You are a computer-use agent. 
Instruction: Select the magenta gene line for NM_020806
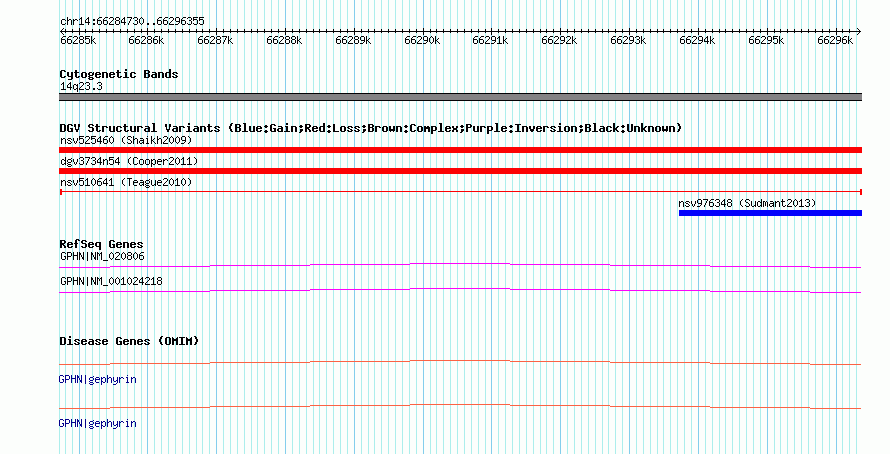point(460,265)
